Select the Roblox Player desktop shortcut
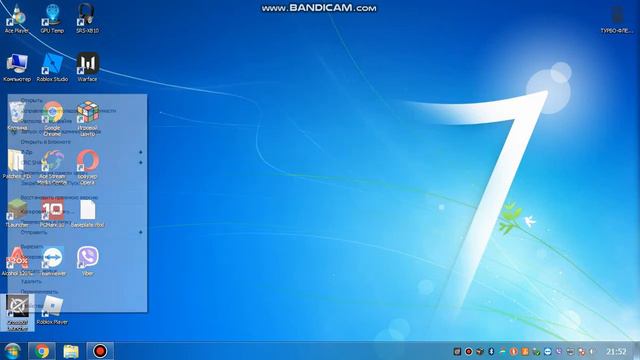This screenshot has height=360, width=640. [x=52, y=310]
